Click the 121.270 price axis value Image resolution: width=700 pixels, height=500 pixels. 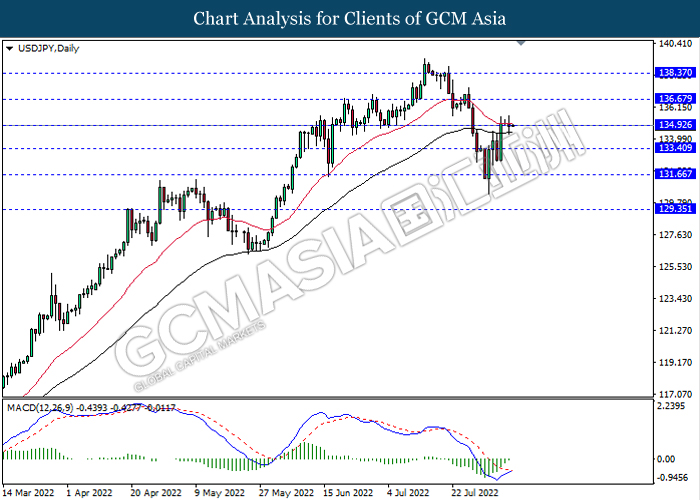tap(675, 331)
